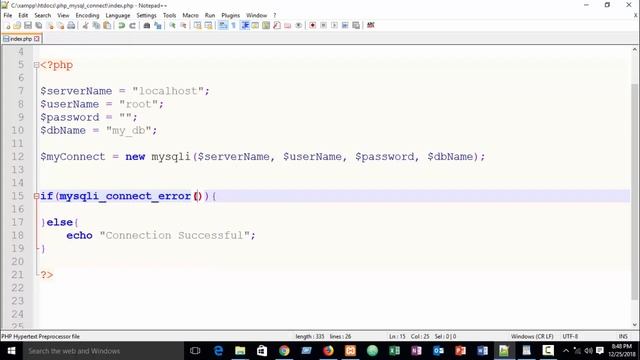640x360 pixels.
Task: Open the Windows Start menu
Action: (11, 351)
